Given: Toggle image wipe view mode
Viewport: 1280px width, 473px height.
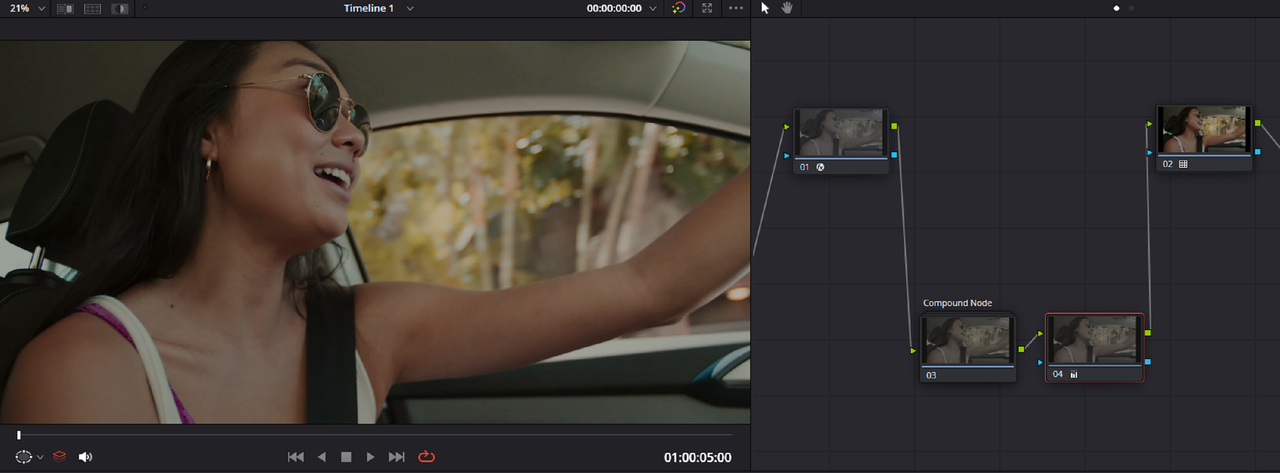Looking at the screenshot, I should [65, 8].
